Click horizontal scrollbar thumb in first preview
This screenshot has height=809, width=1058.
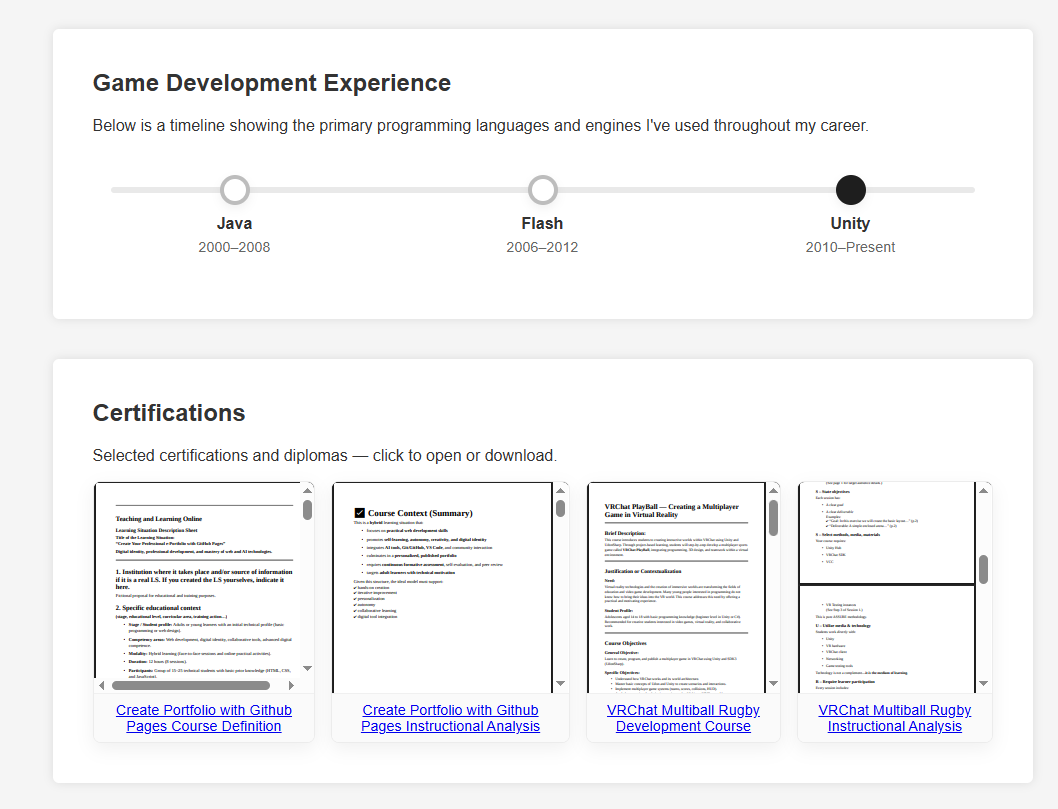[x=190, y=685]
